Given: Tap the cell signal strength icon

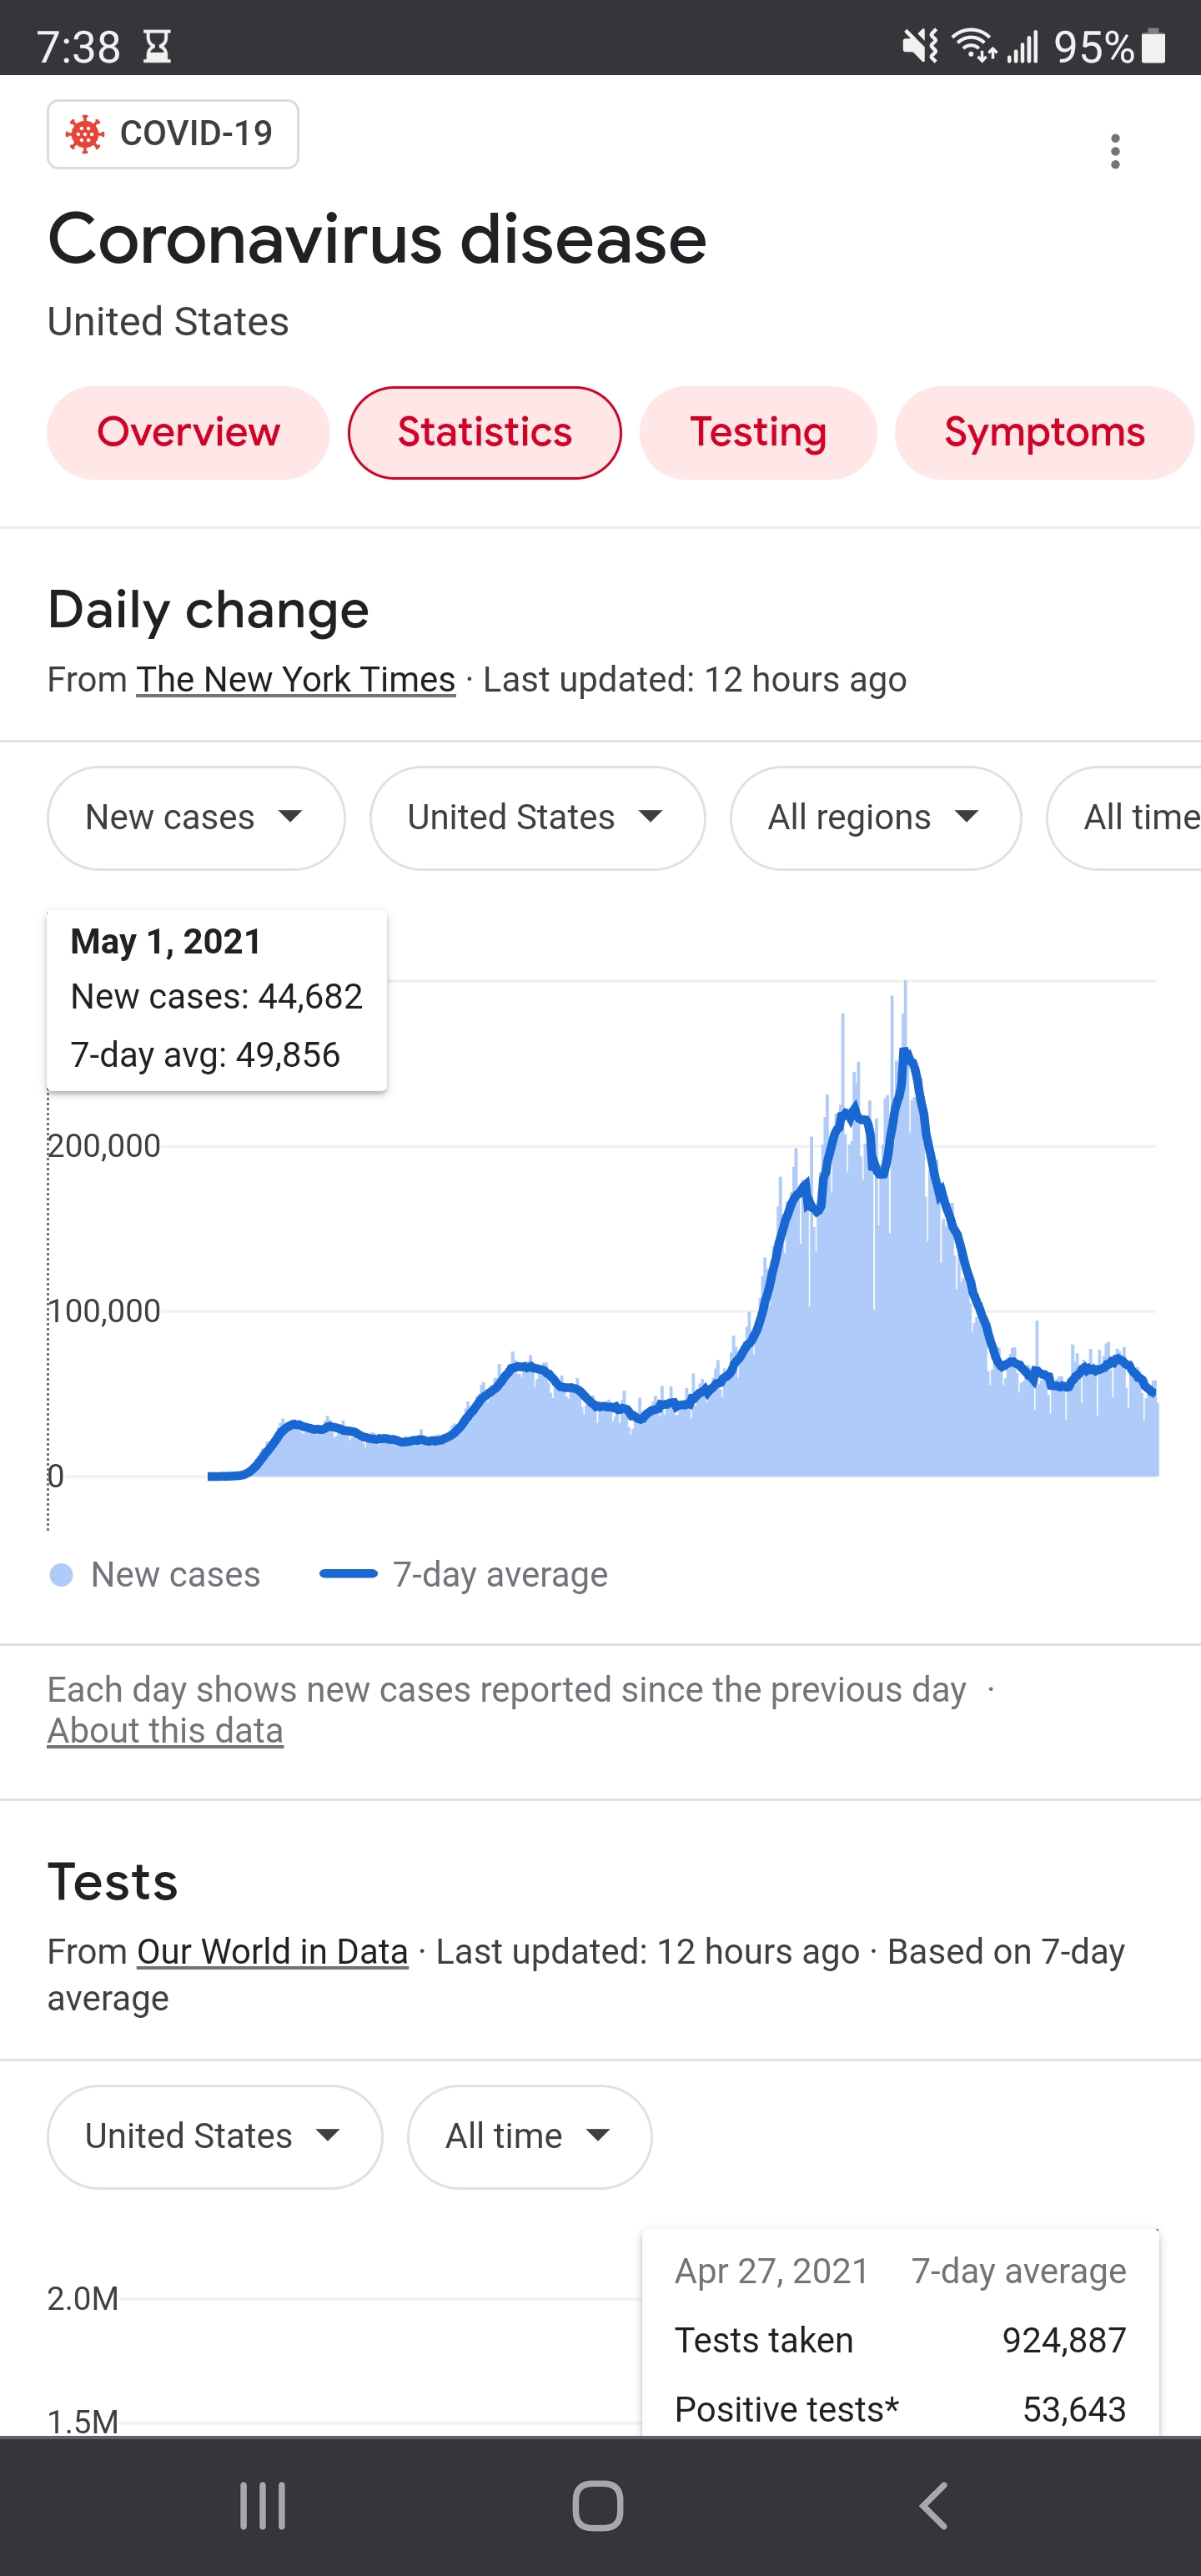Looking at the screenshot, I should click(1022, 45).
